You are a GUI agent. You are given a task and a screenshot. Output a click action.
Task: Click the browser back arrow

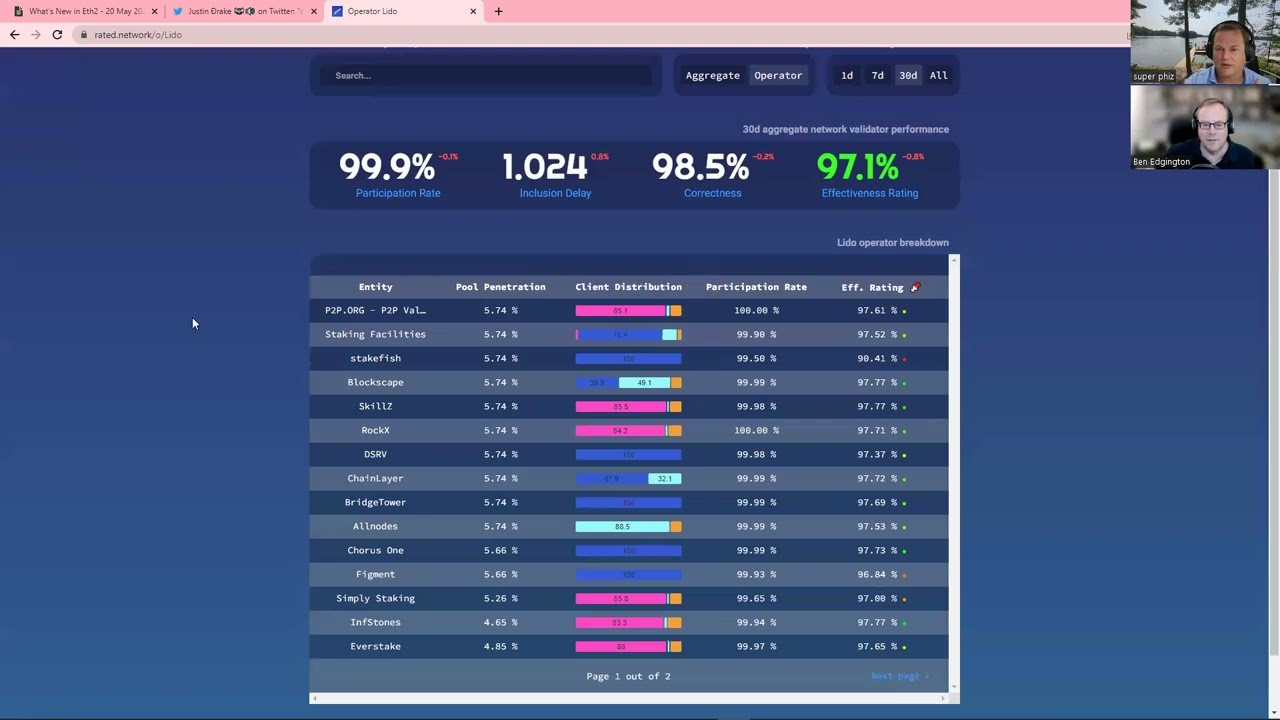[x=14, y=35]
